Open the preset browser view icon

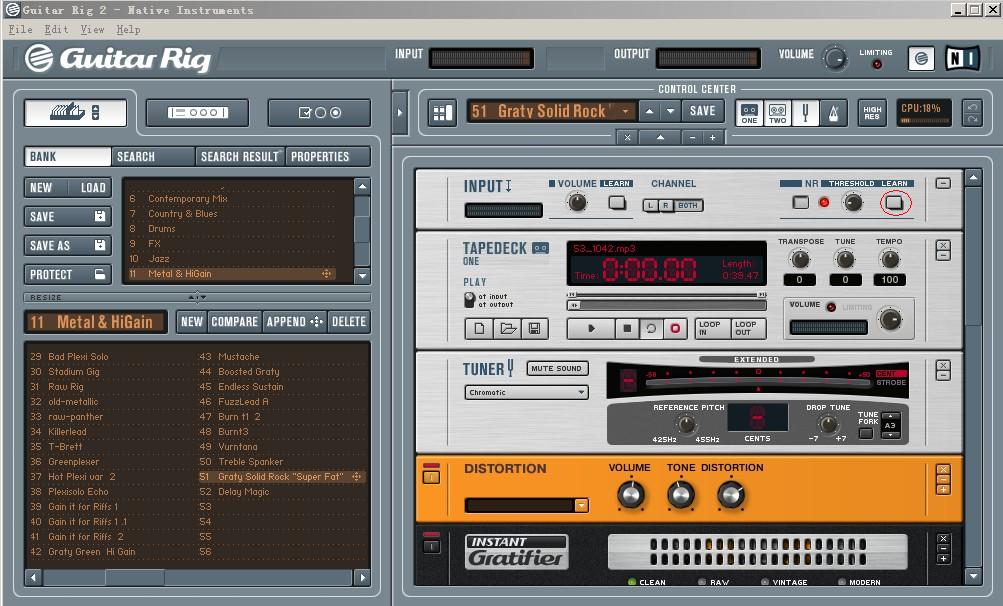(75, 113)
